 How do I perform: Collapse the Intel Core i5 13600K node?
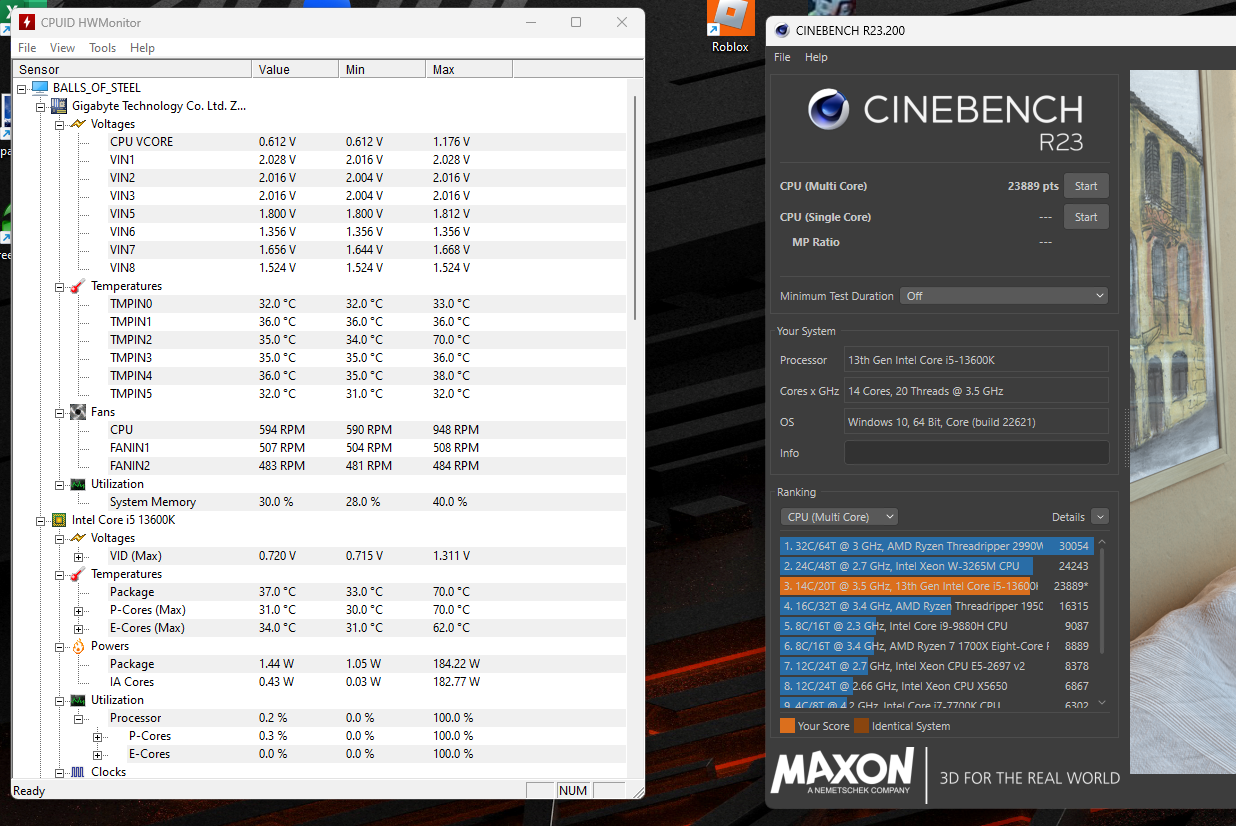tap(41, 520)
